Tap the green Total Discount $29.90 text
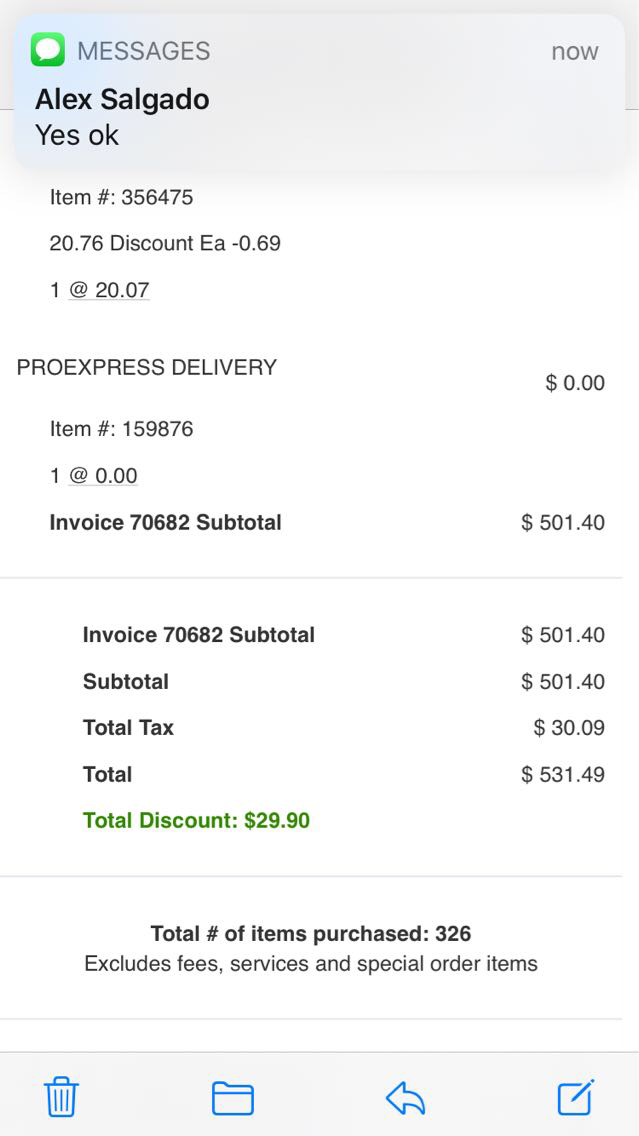Image resolution: width=639 pixels, height=1136 pixels. [196, 821]
